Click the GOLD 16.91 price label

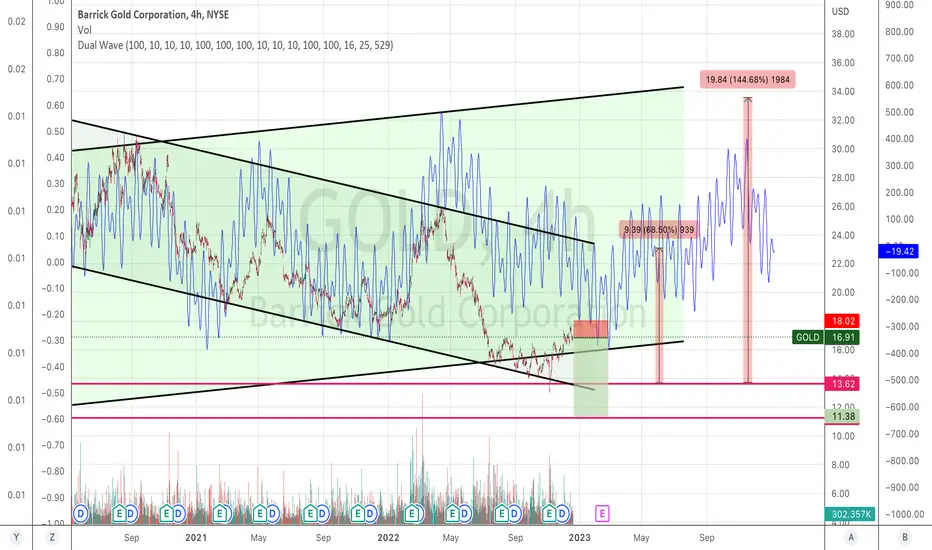click(826, 337)
